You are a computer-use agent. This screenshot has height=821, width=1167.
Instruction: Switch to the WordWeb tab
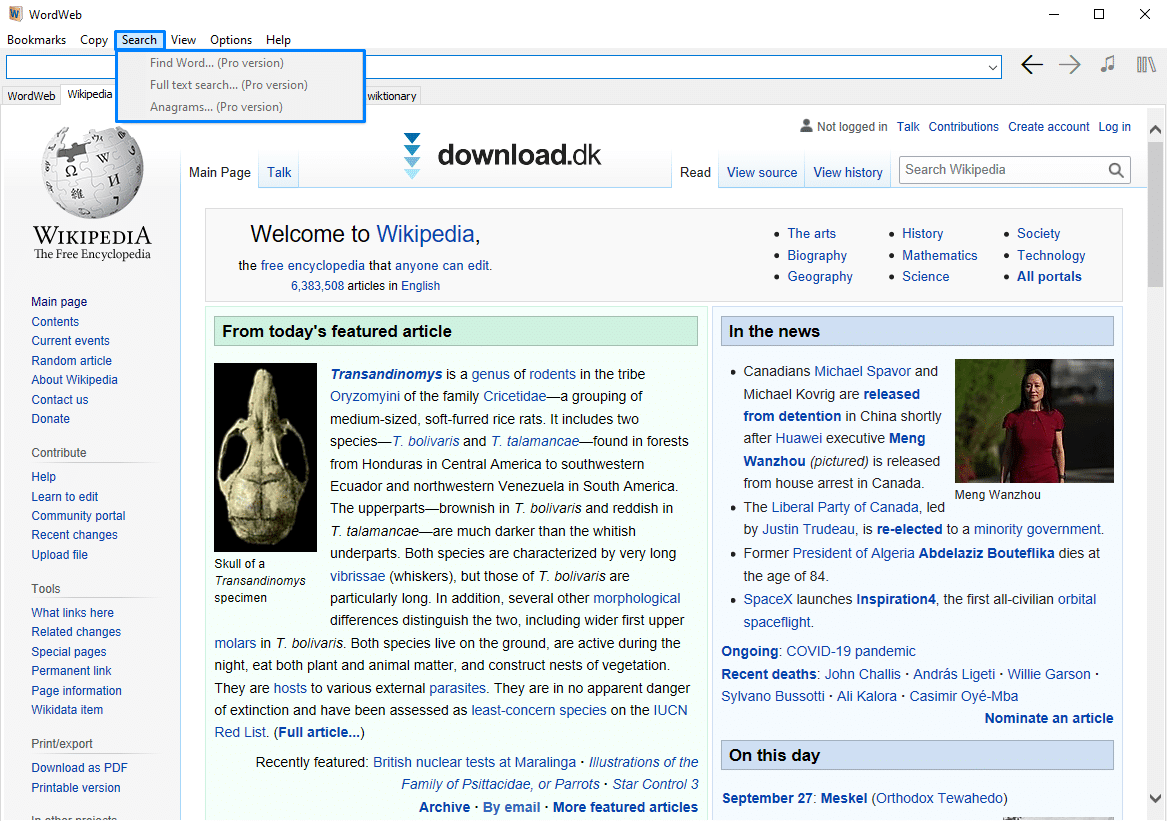[x=31, y=96]
